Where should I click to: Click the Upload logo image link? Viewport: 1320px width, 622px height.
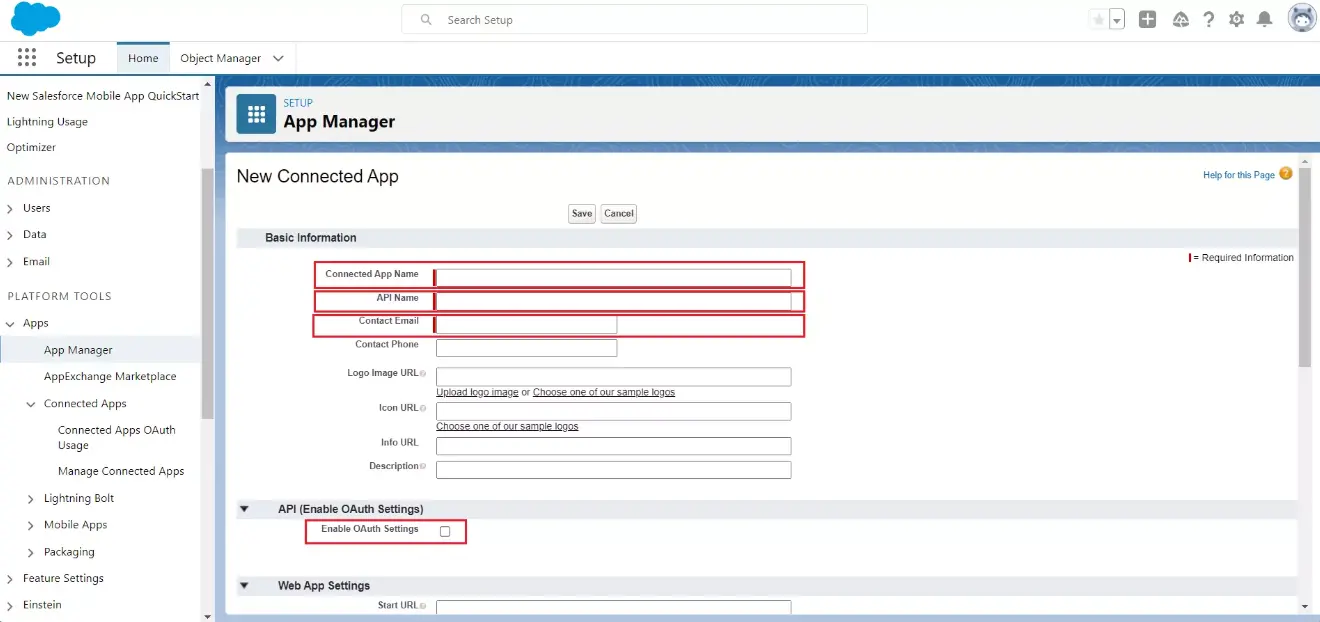coord(477,392)
